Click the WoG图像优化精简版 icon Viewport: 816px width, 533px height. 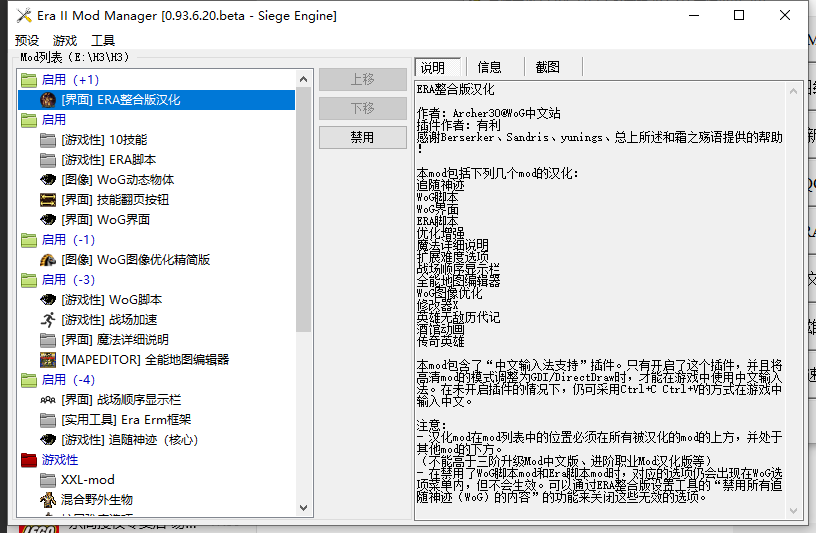tap(48, 260)
